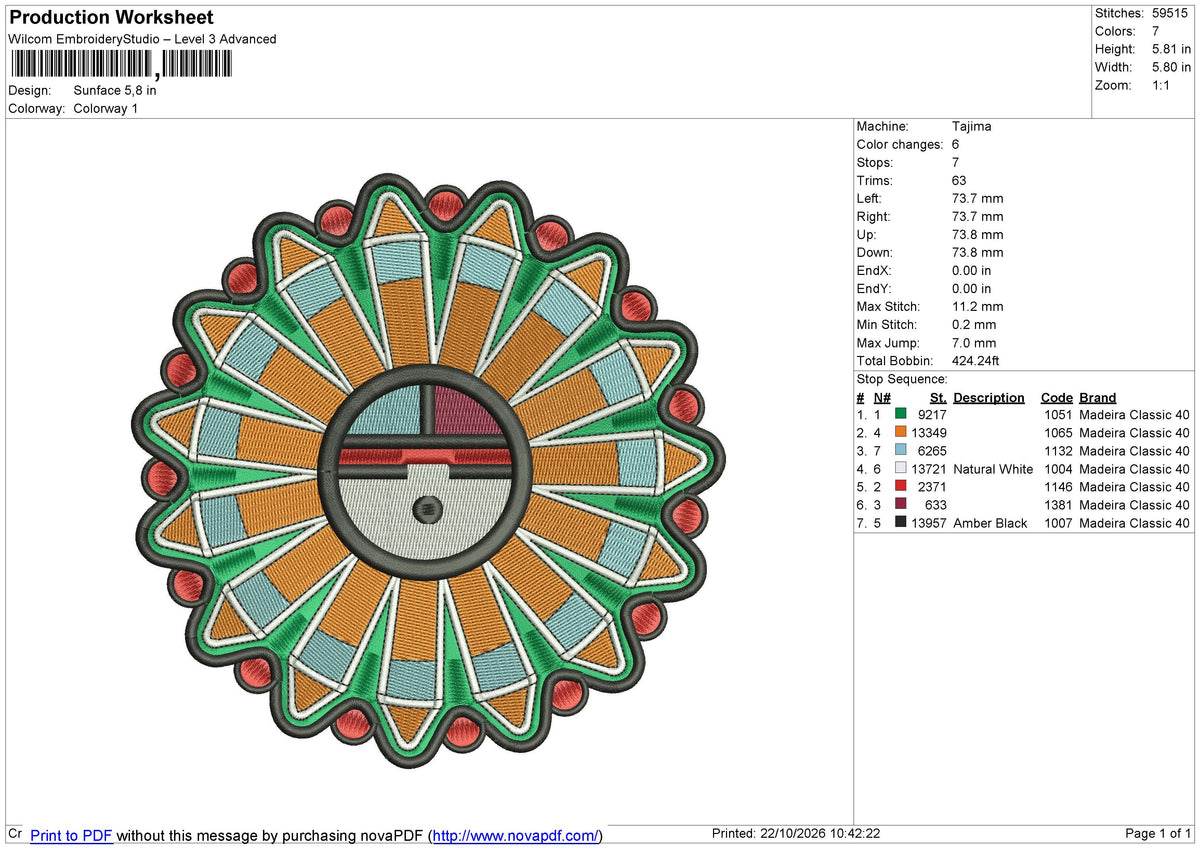Click the Colors value 7 in summary
1200x848 pixels.
1156,31
